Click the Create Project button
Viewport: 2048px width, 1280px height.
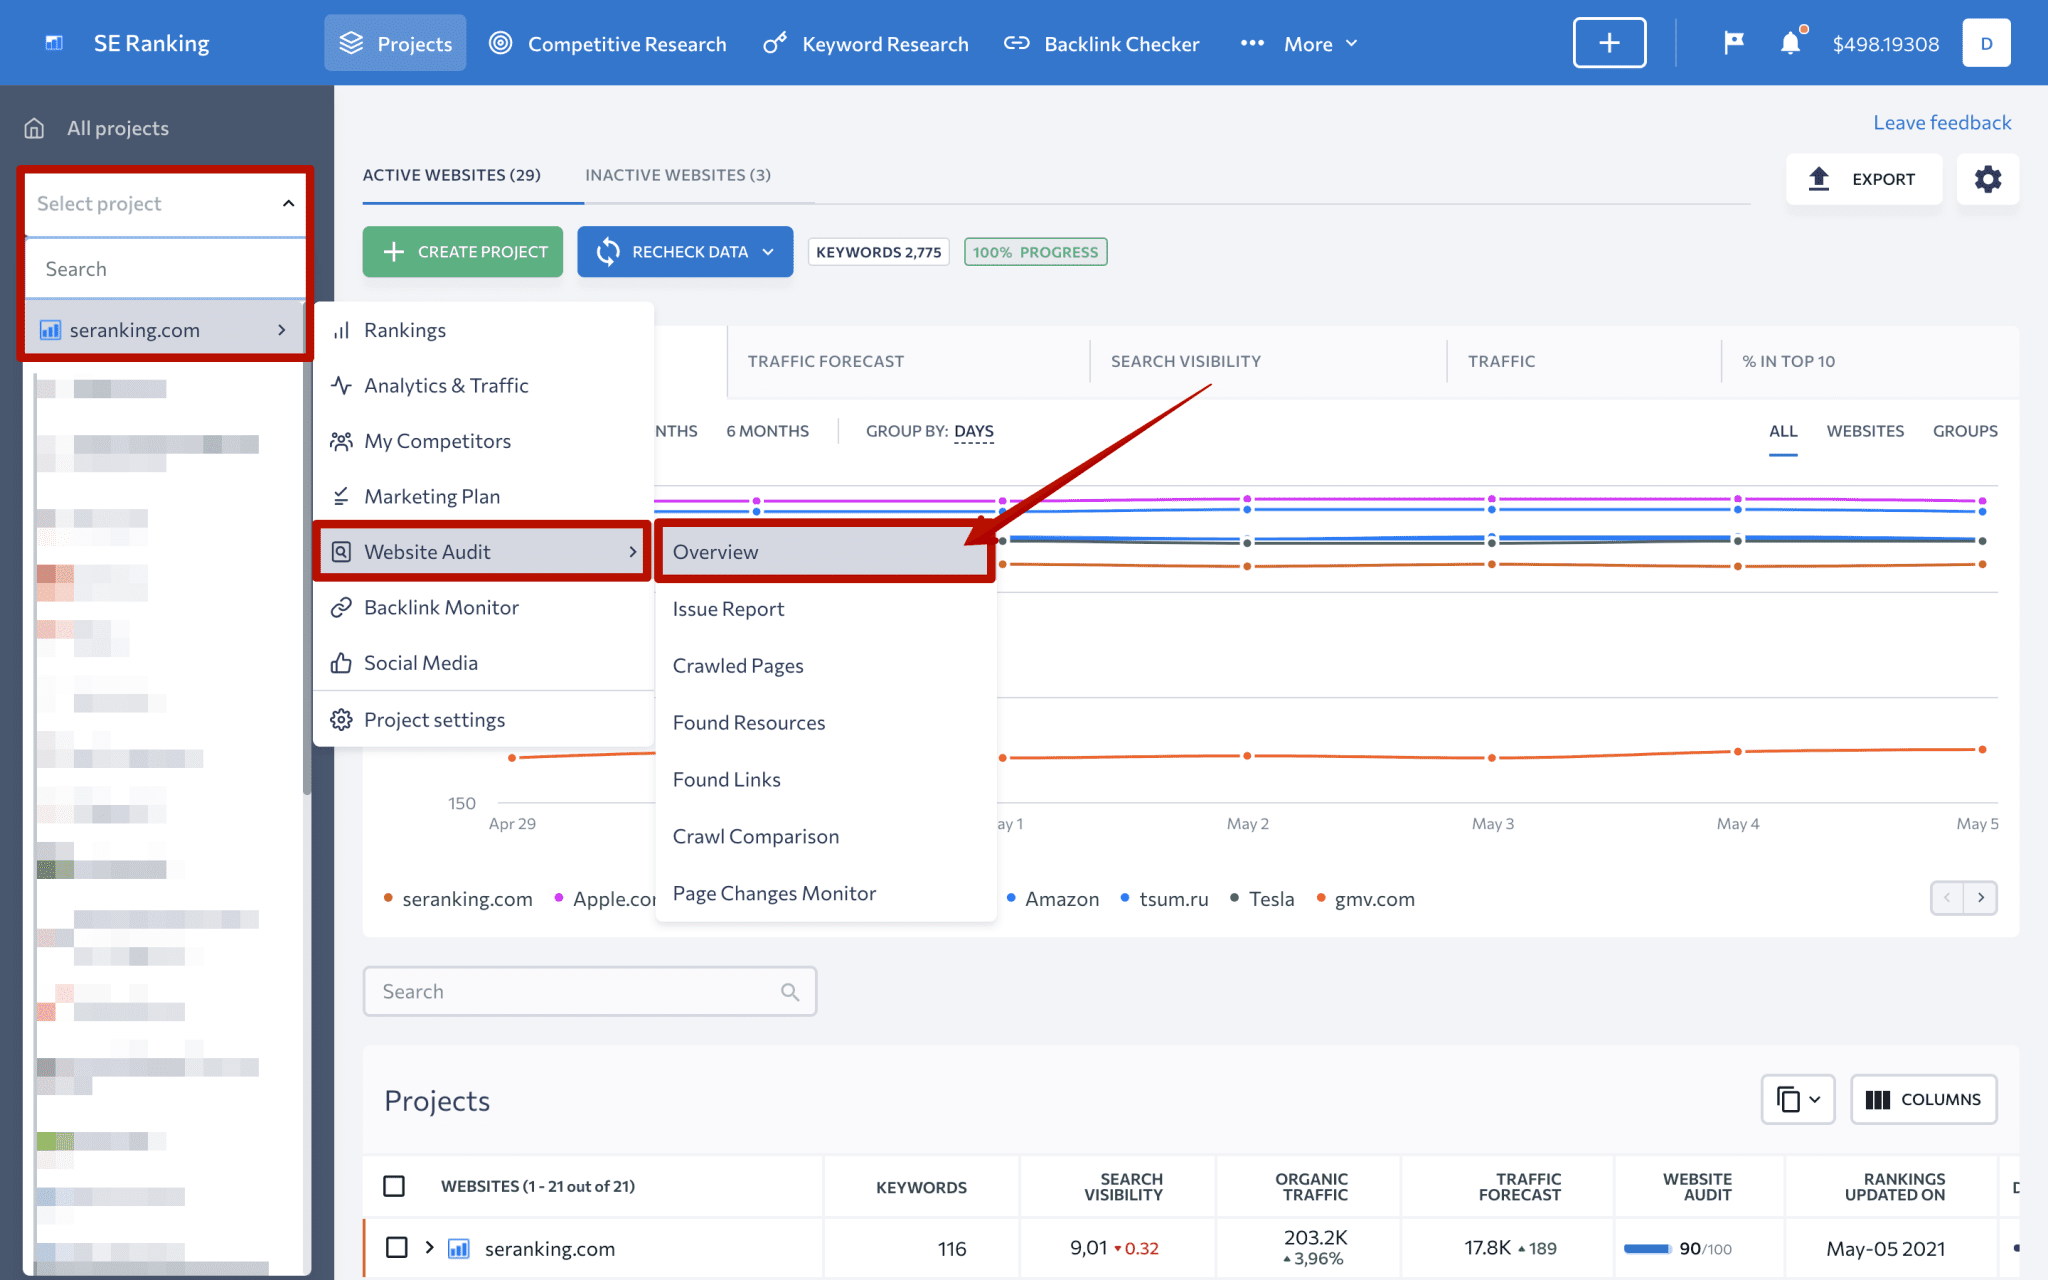pos(463,252)
